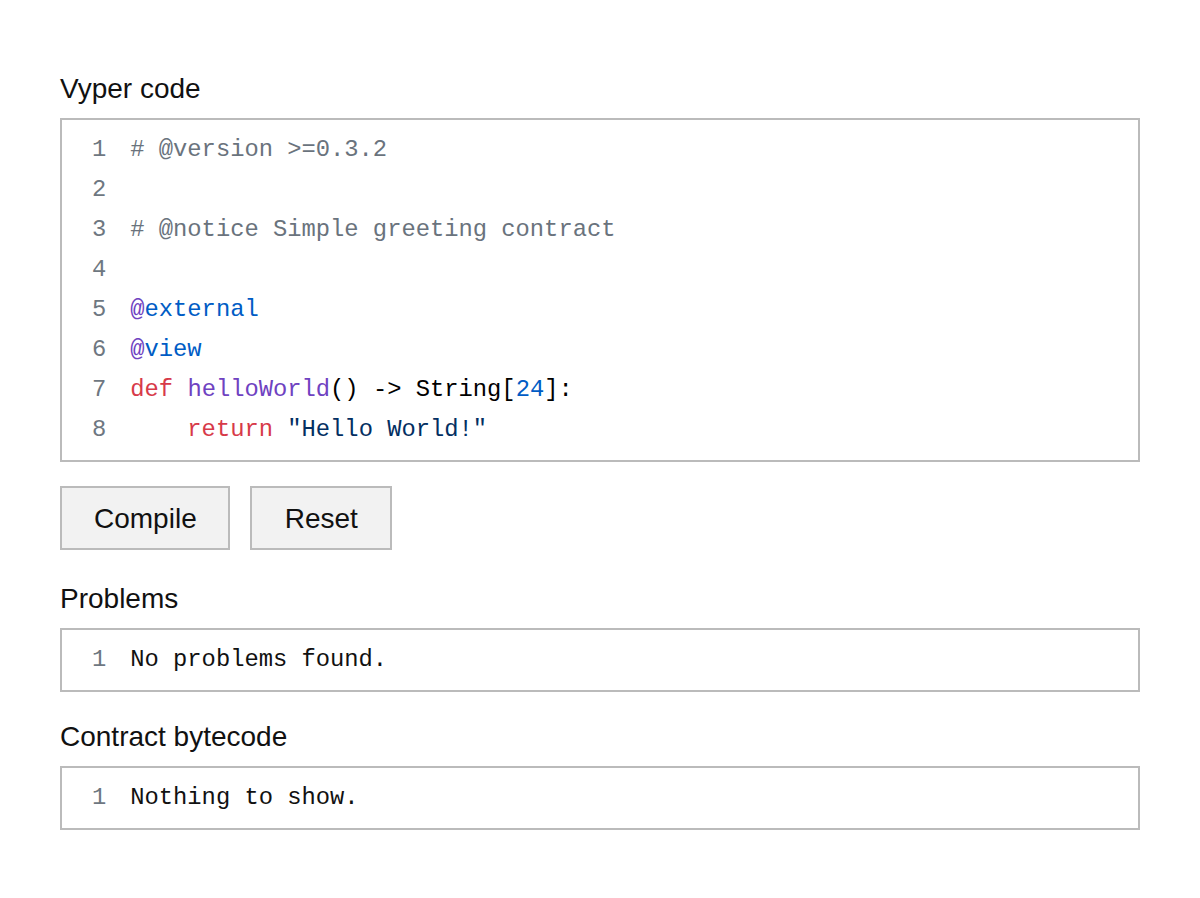The image size is (1200, 898).
Task: Select the '@notice Simple greeting contract' comment line
Action: click(x=372, y=229)
